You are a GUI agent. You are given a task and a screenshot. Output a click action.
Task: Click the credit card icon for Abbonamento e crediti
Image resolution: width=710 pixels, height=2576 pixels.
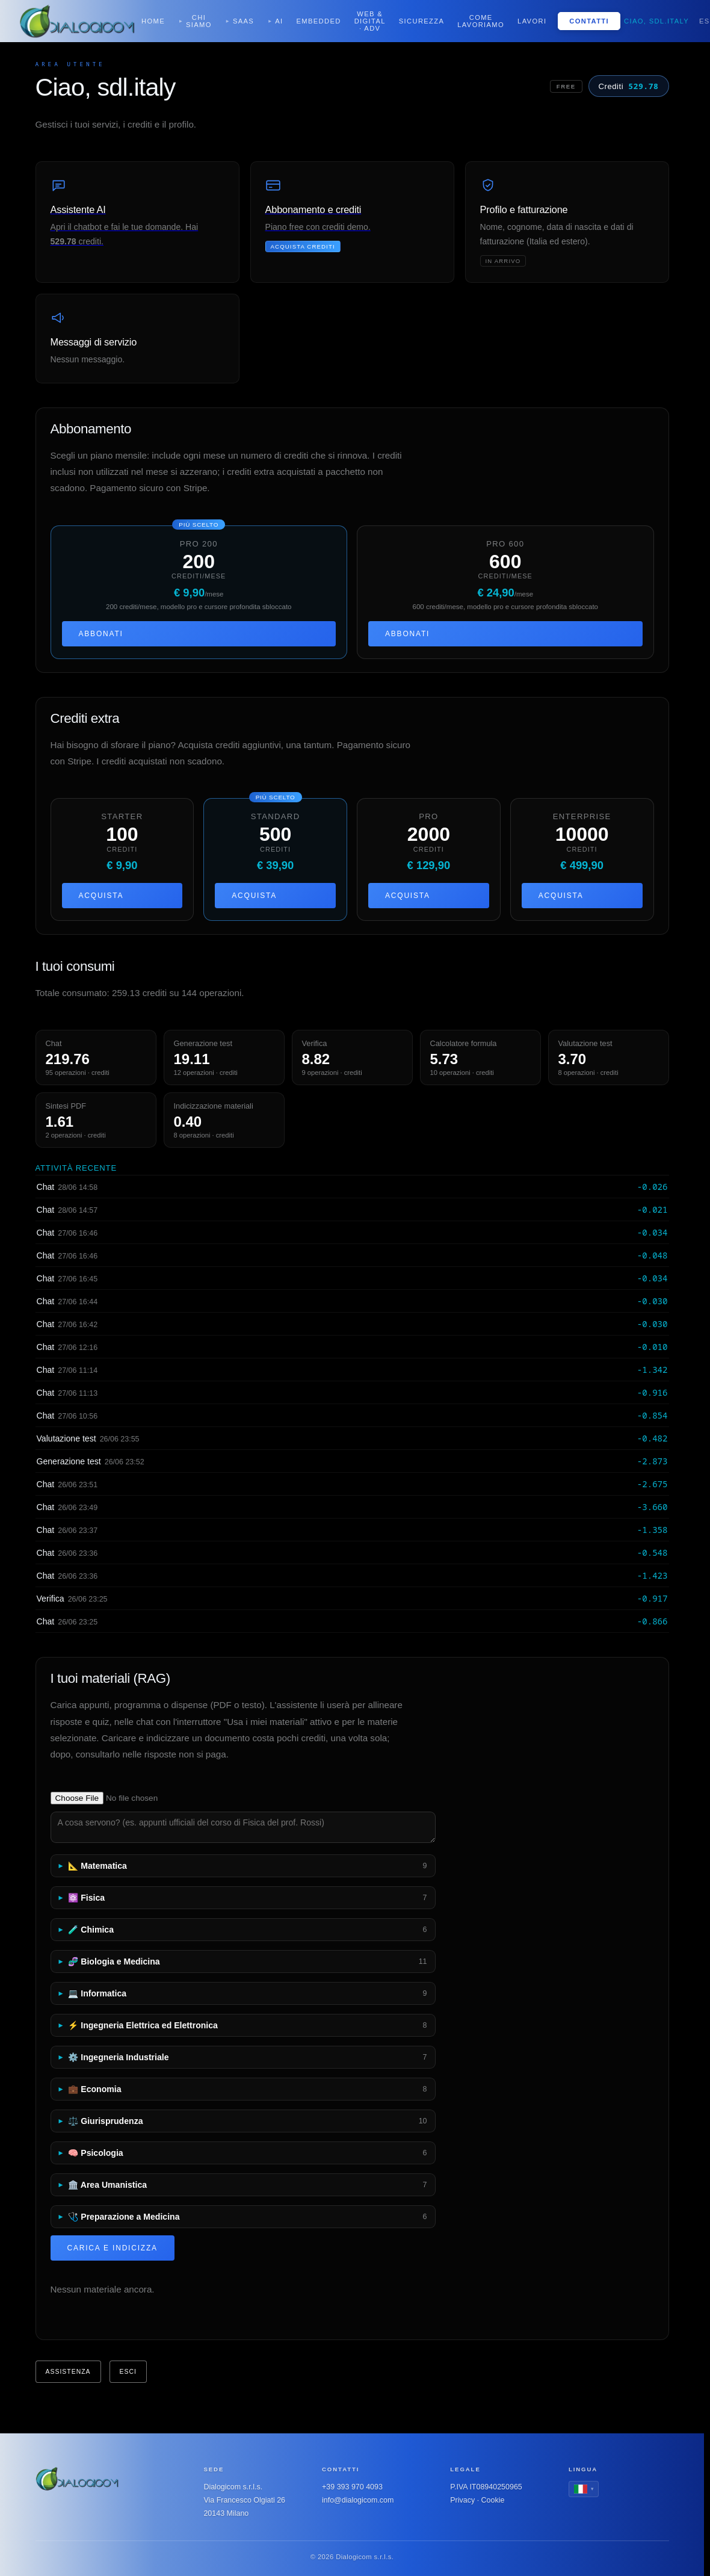tap(273, 185)
